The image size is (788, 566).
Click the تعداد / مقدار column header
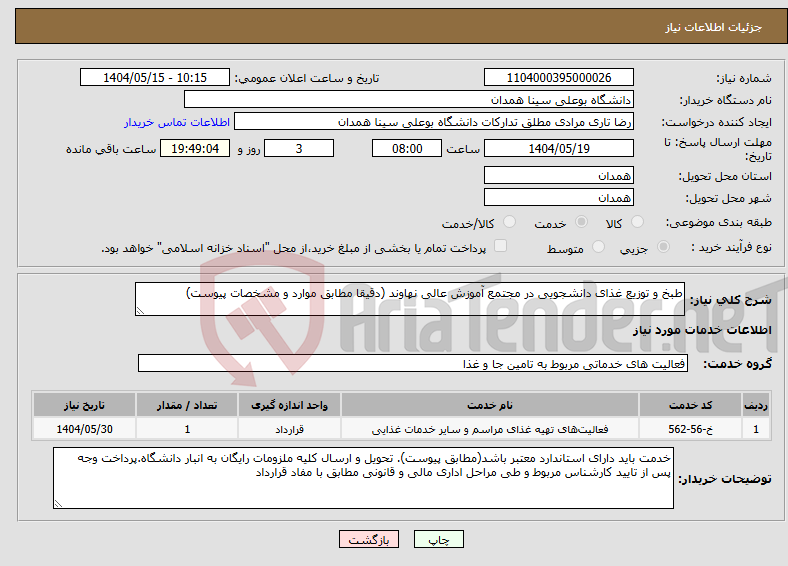pos(187,405)
